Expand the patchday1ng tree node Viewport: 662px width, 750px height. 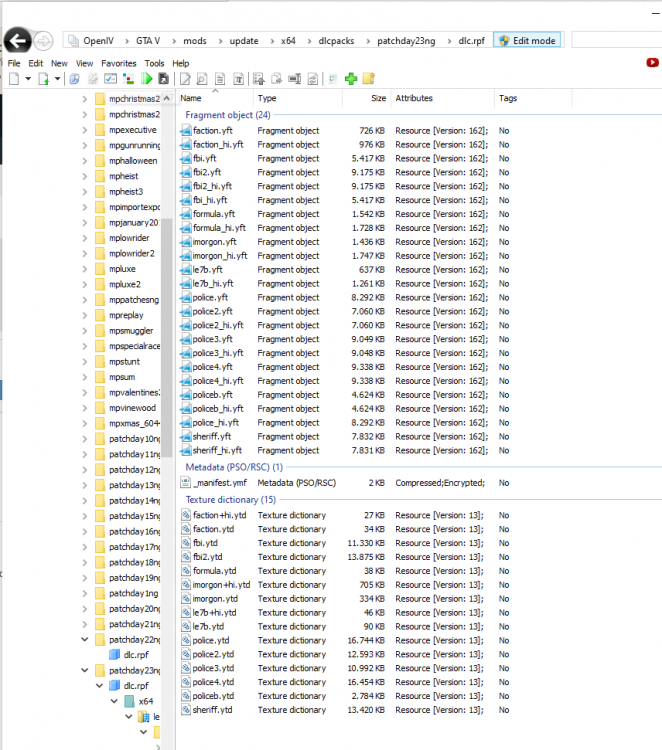tap(85, 594)
